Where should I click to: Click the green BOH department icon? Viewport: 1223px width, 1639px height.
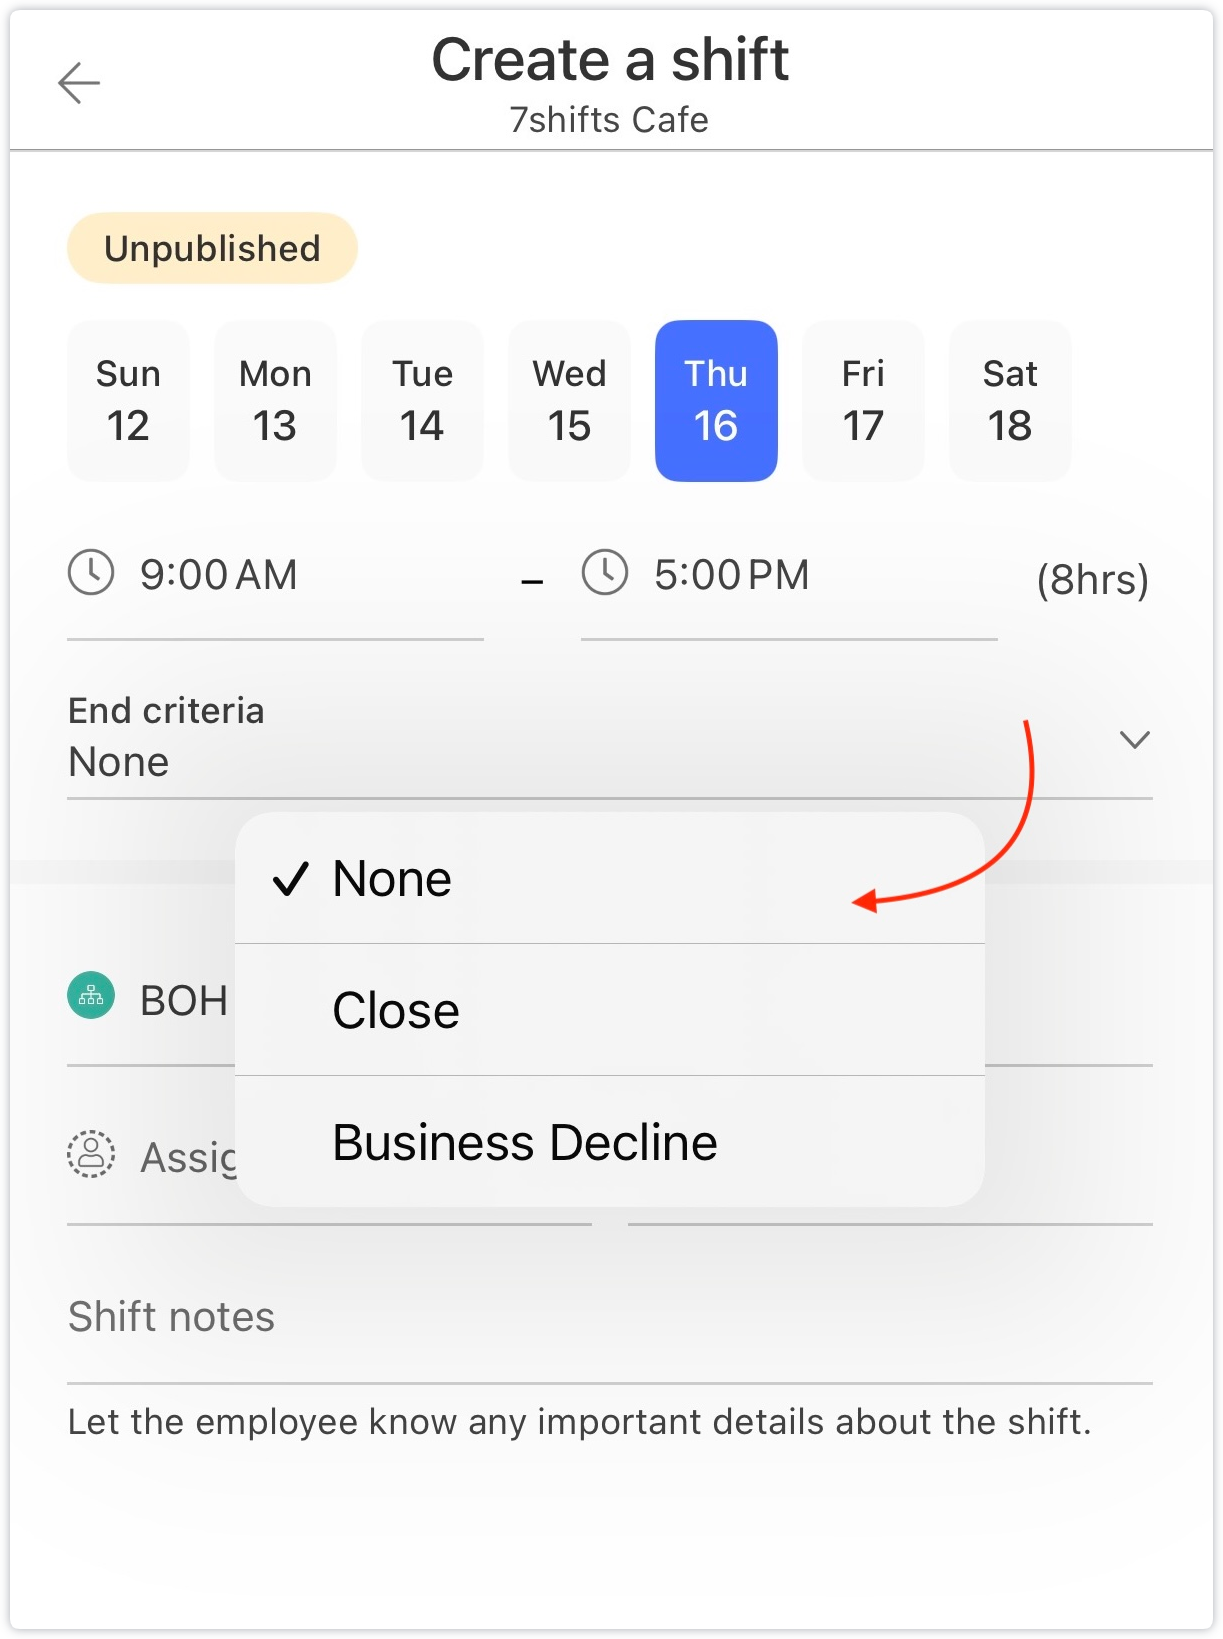pos(91,996)
